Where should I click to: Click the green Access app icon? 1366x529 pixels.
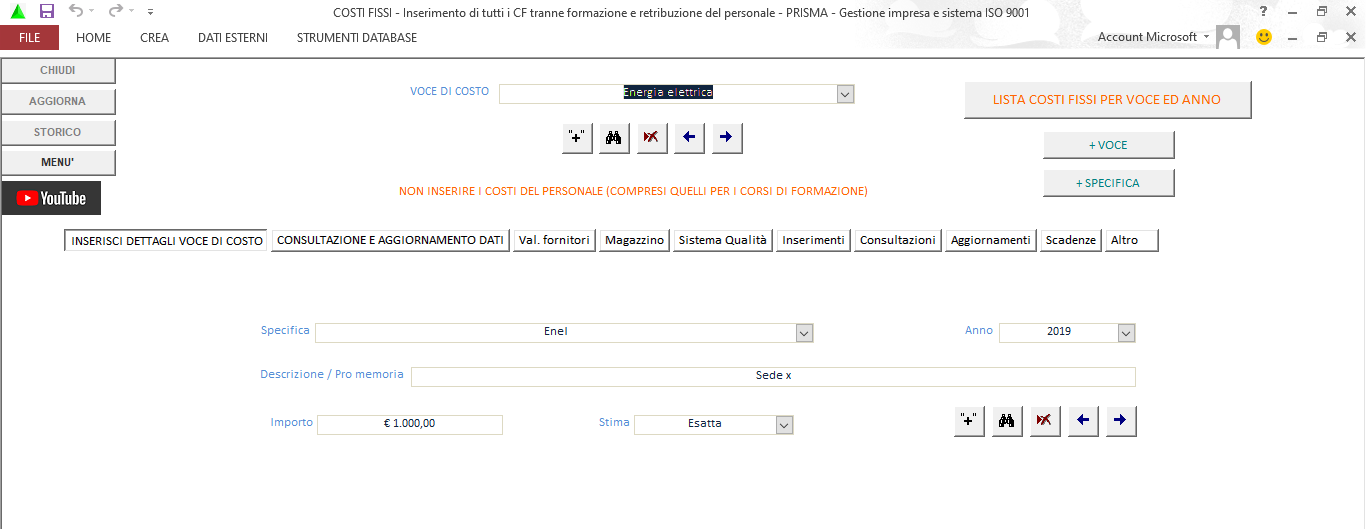pyautogui.click(x=17, y=12)
